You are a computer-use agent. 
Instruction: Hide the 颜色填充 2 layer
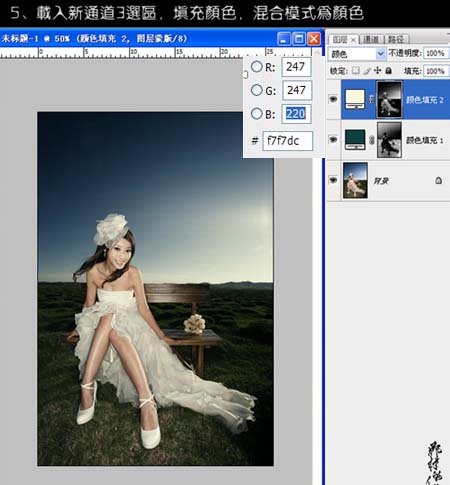tap(333, 99)
